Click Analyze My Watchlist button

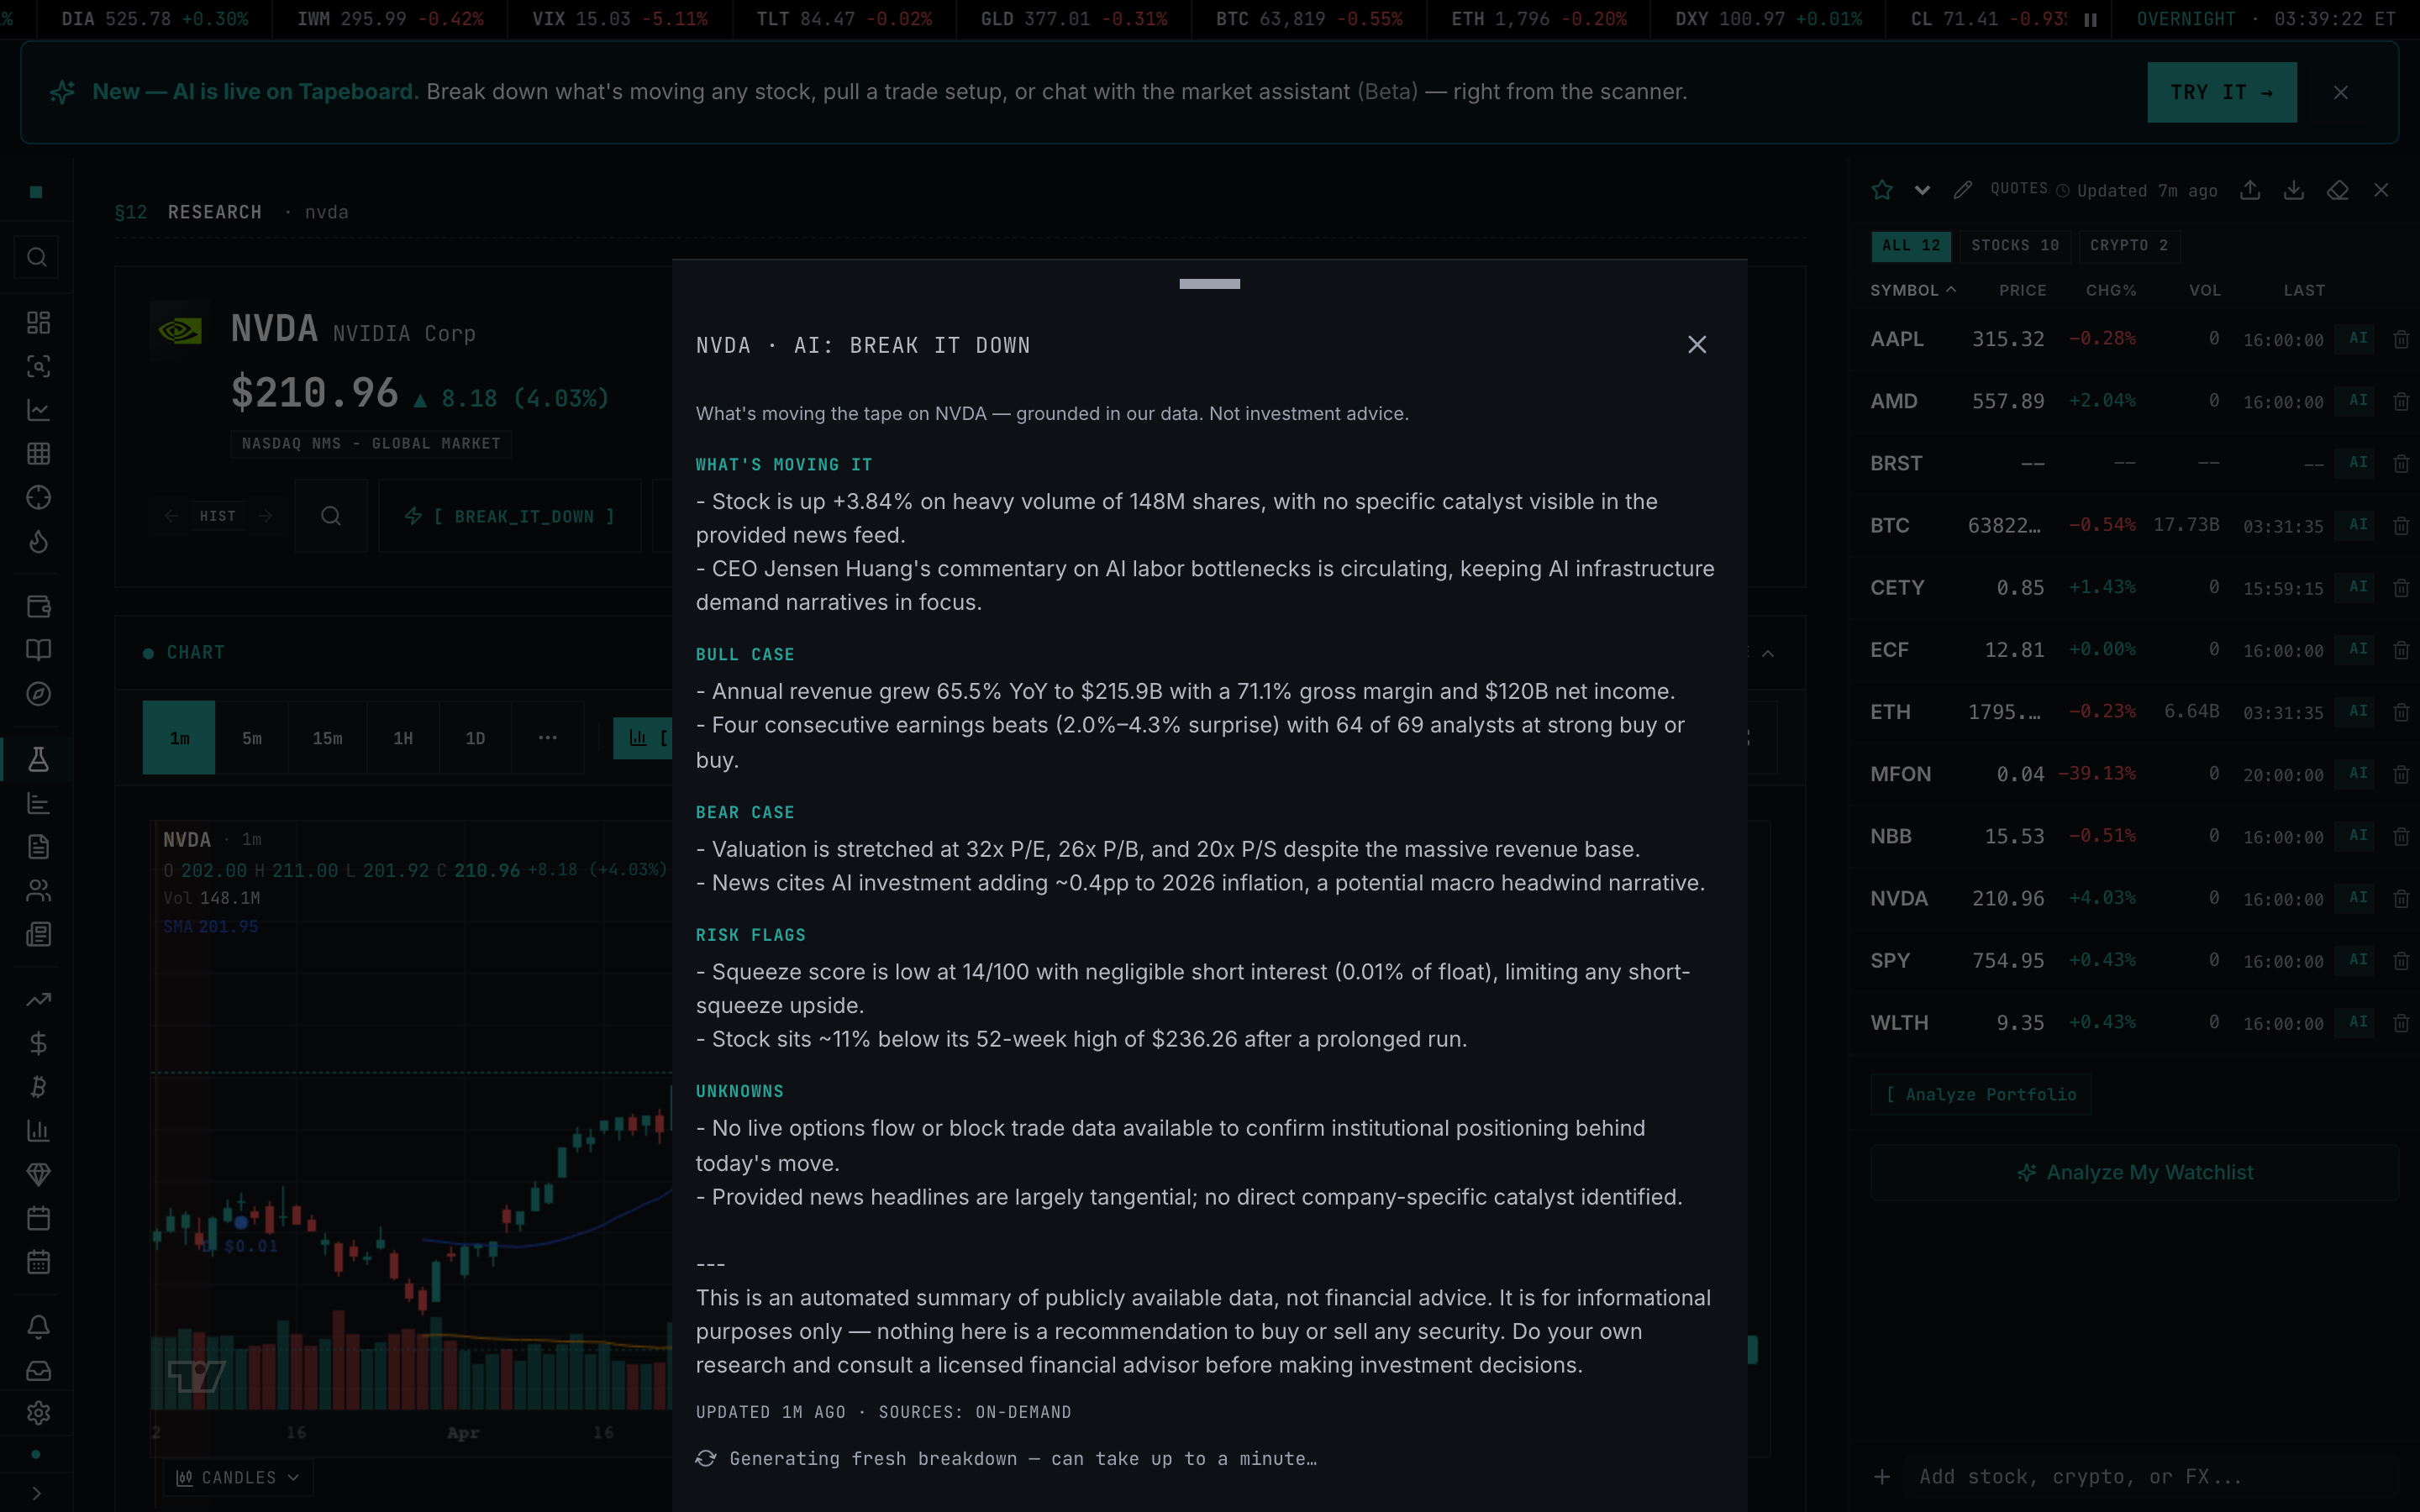2134,1172
